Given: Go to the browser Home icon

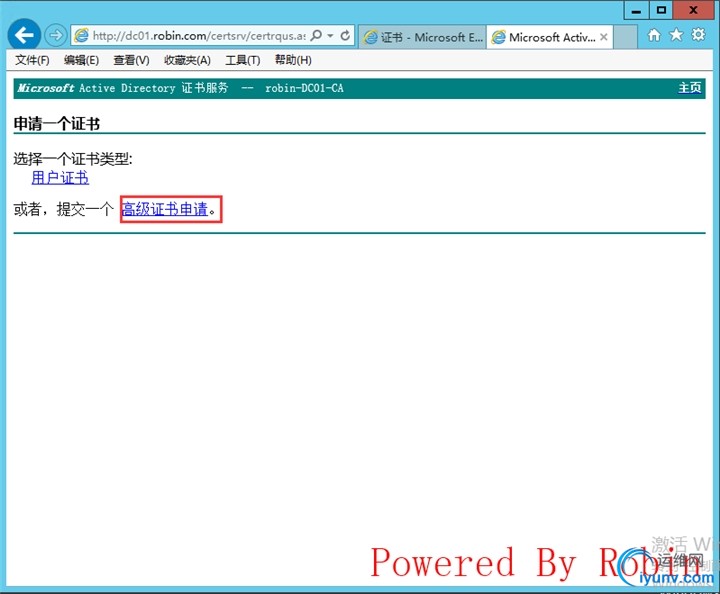Looking at the screenshot, I should point(654,35).
